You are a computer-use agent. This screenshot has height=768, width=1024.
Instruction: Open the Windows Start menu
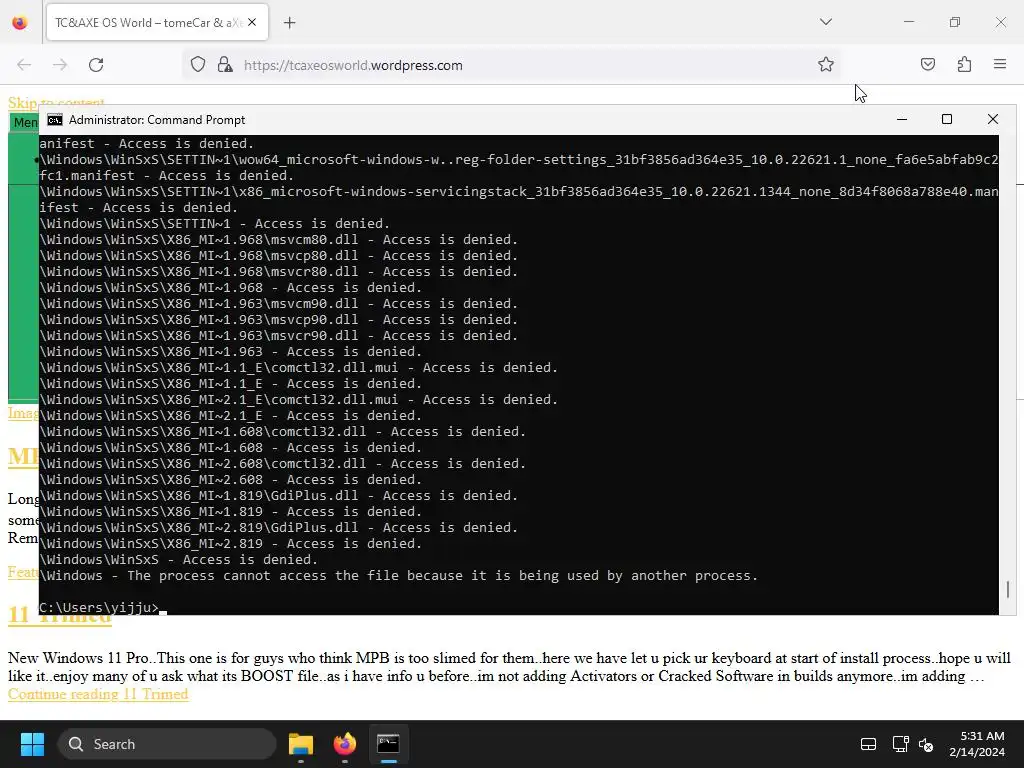(32, 744)
